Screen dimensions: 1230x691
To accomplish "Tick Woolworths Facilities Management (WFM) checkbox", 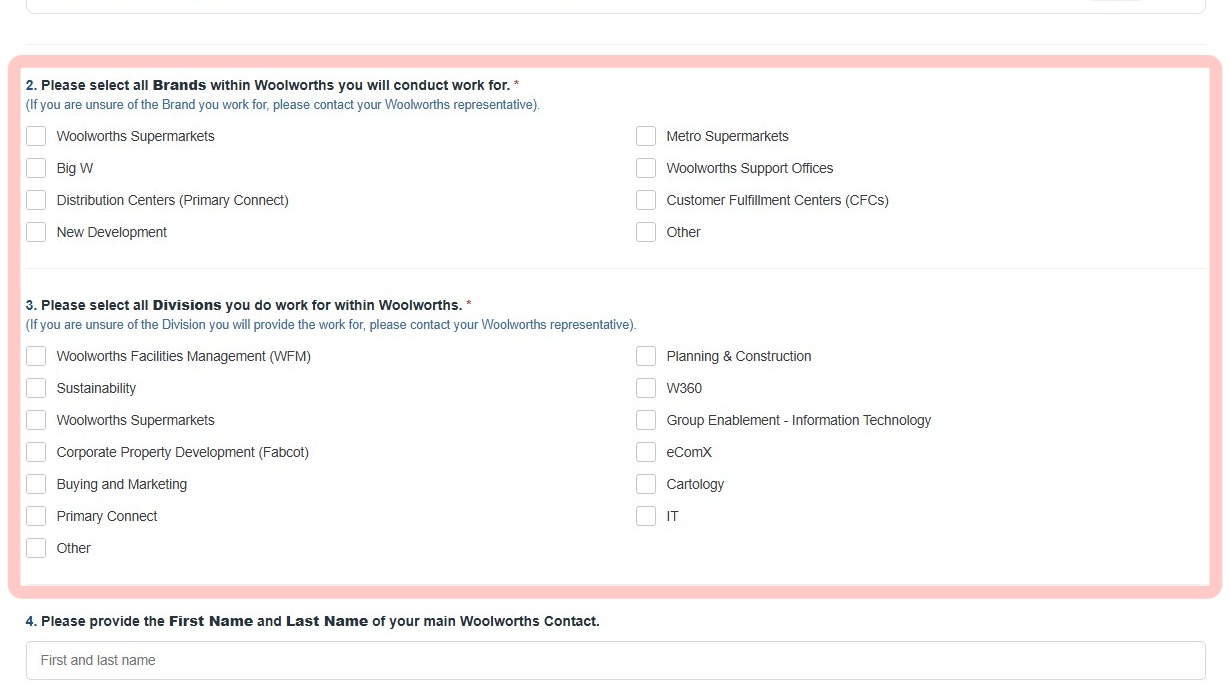I will point(36,356).
